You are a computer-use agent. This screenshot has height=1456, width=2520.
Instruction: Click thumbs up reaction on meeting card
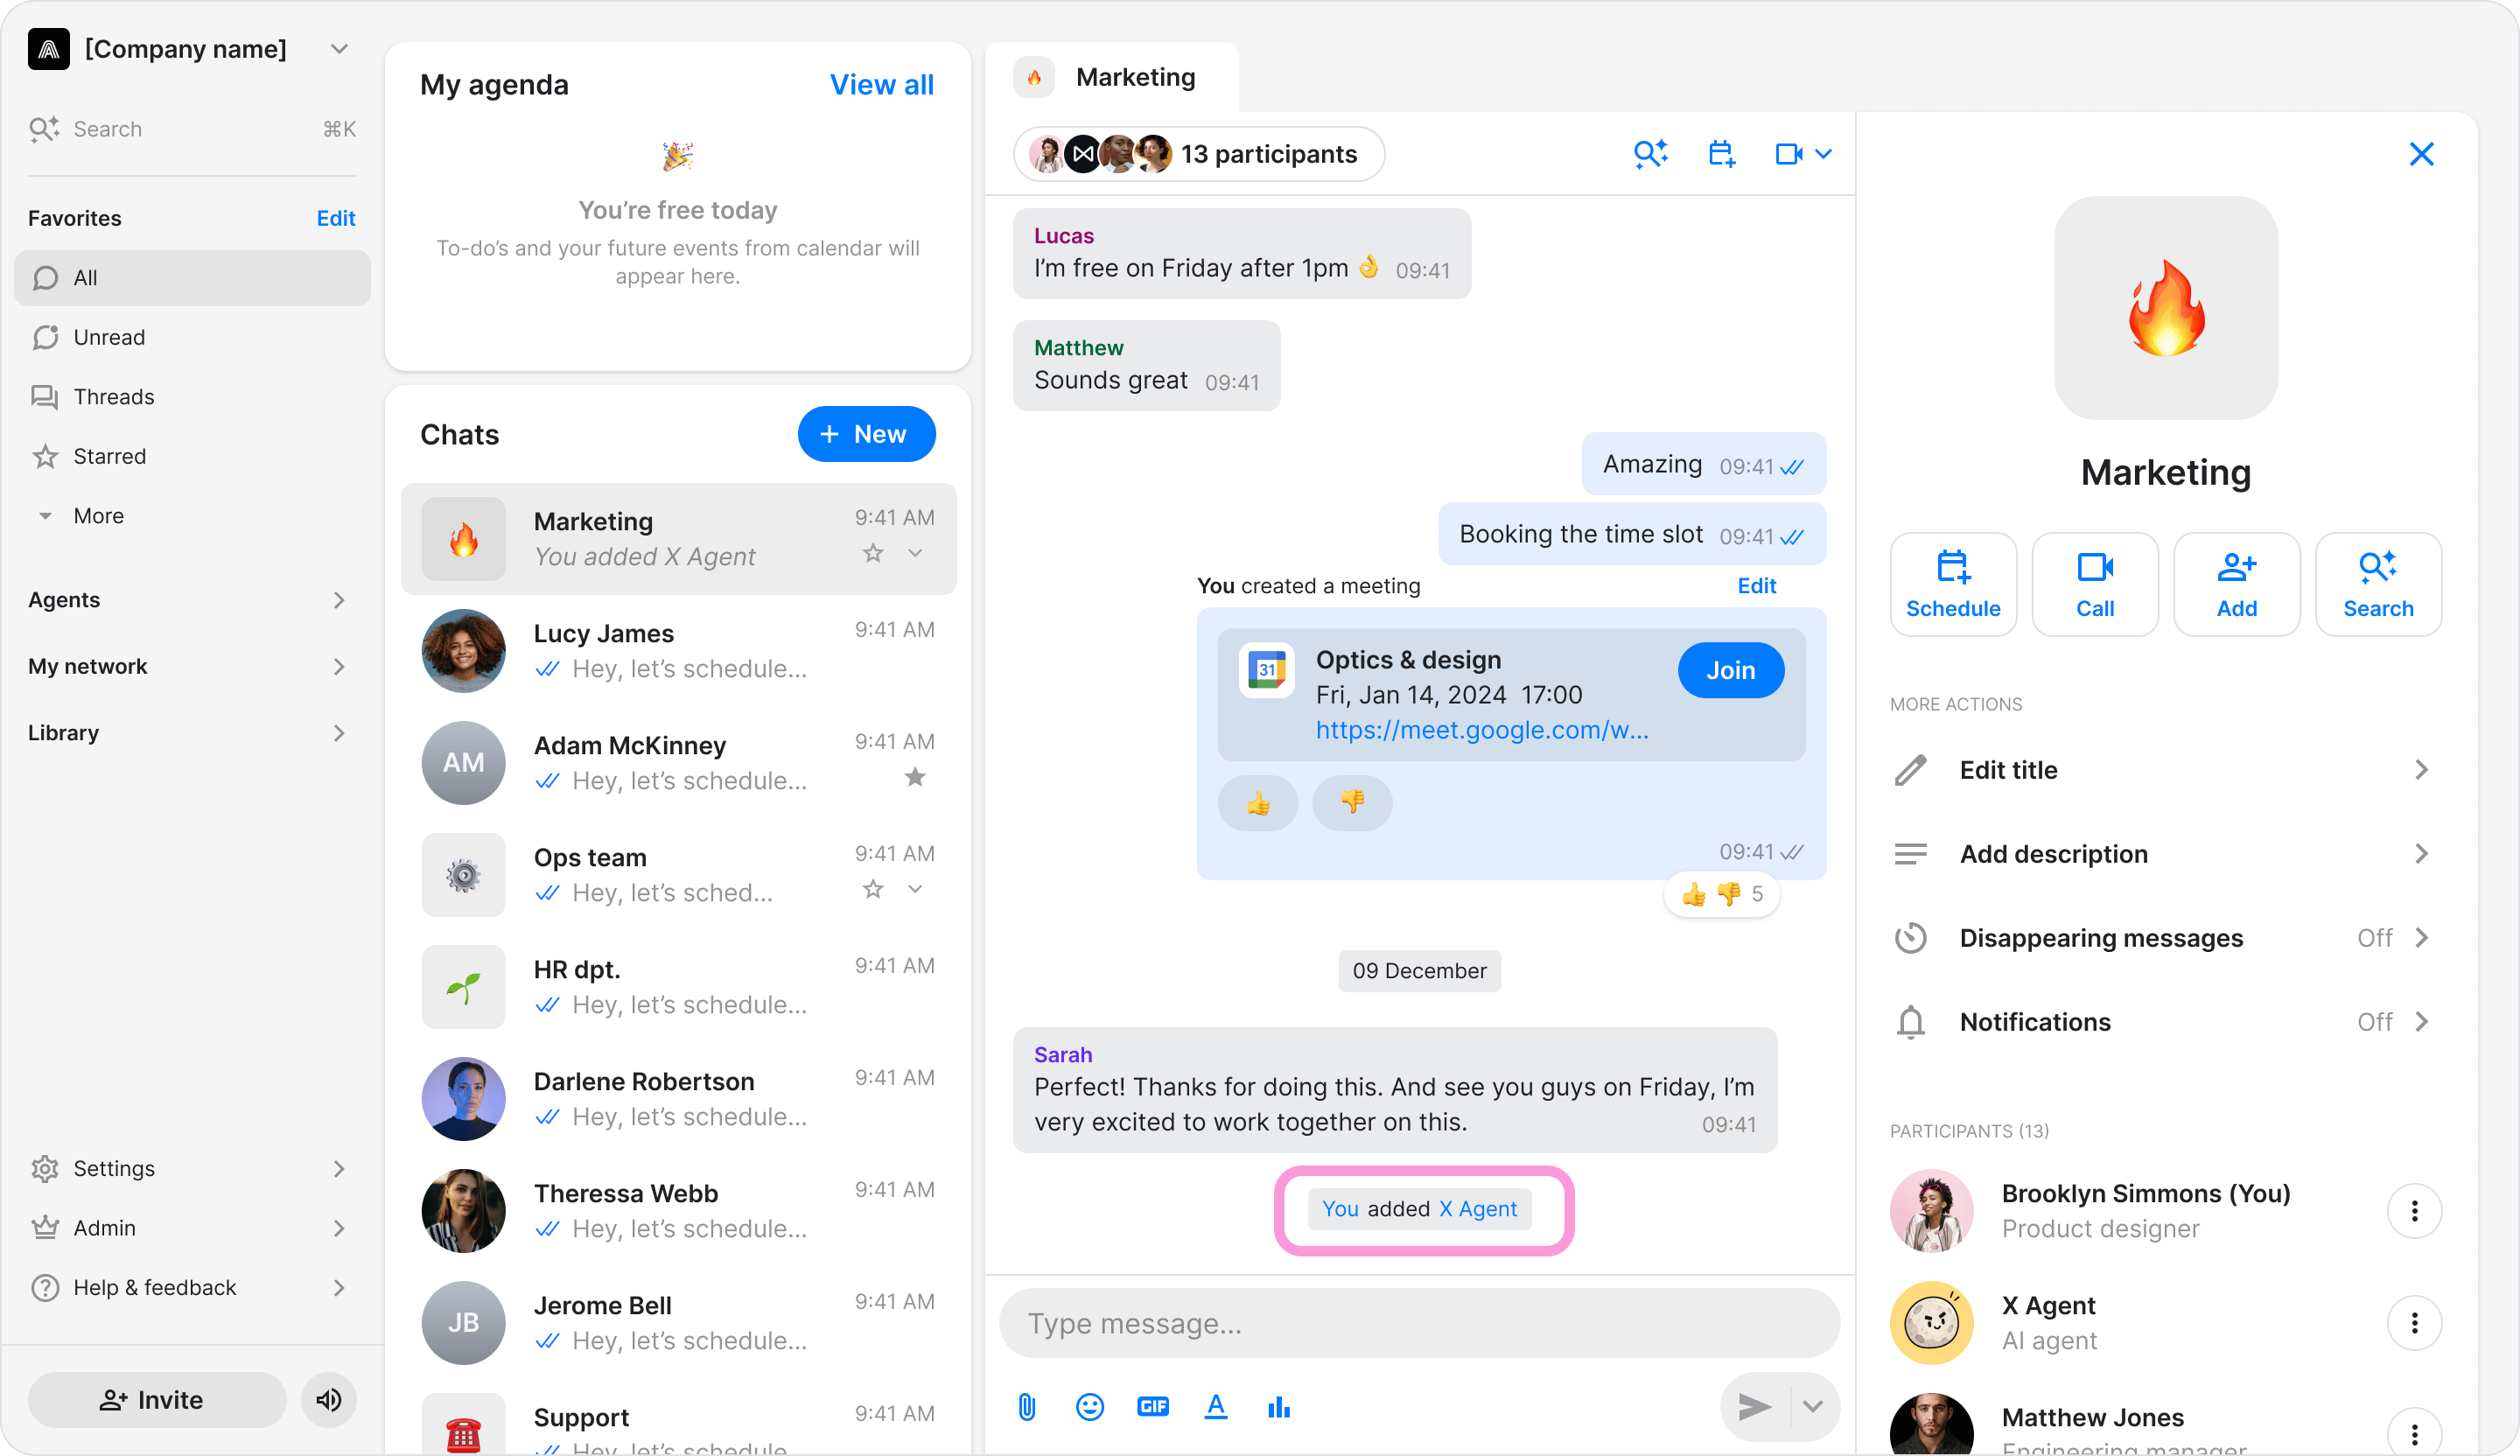pos(1258,803)
